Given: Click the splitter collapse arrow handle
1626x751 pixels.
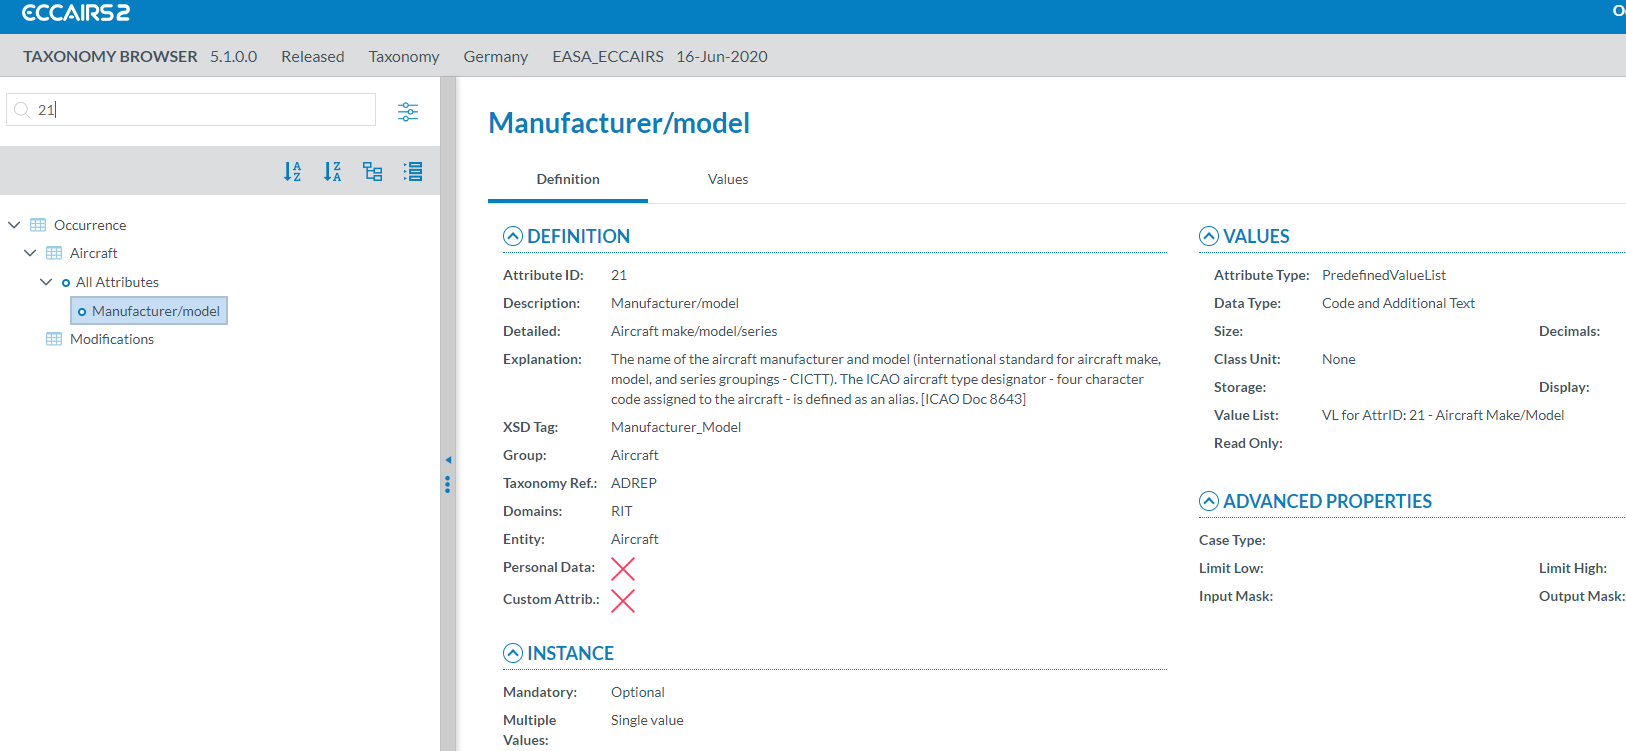Looking at the screenshot, I should [448, 460].
